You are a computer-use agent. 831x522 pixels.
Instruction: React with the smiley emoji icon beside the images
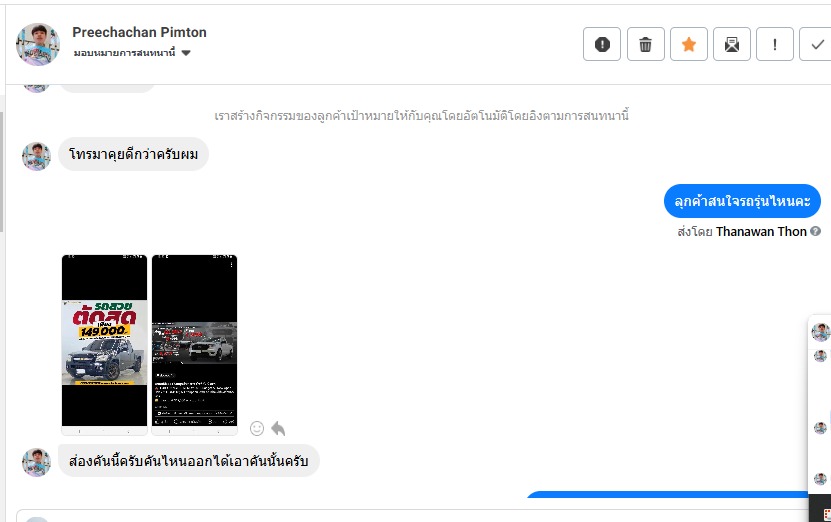pos(257,428)
